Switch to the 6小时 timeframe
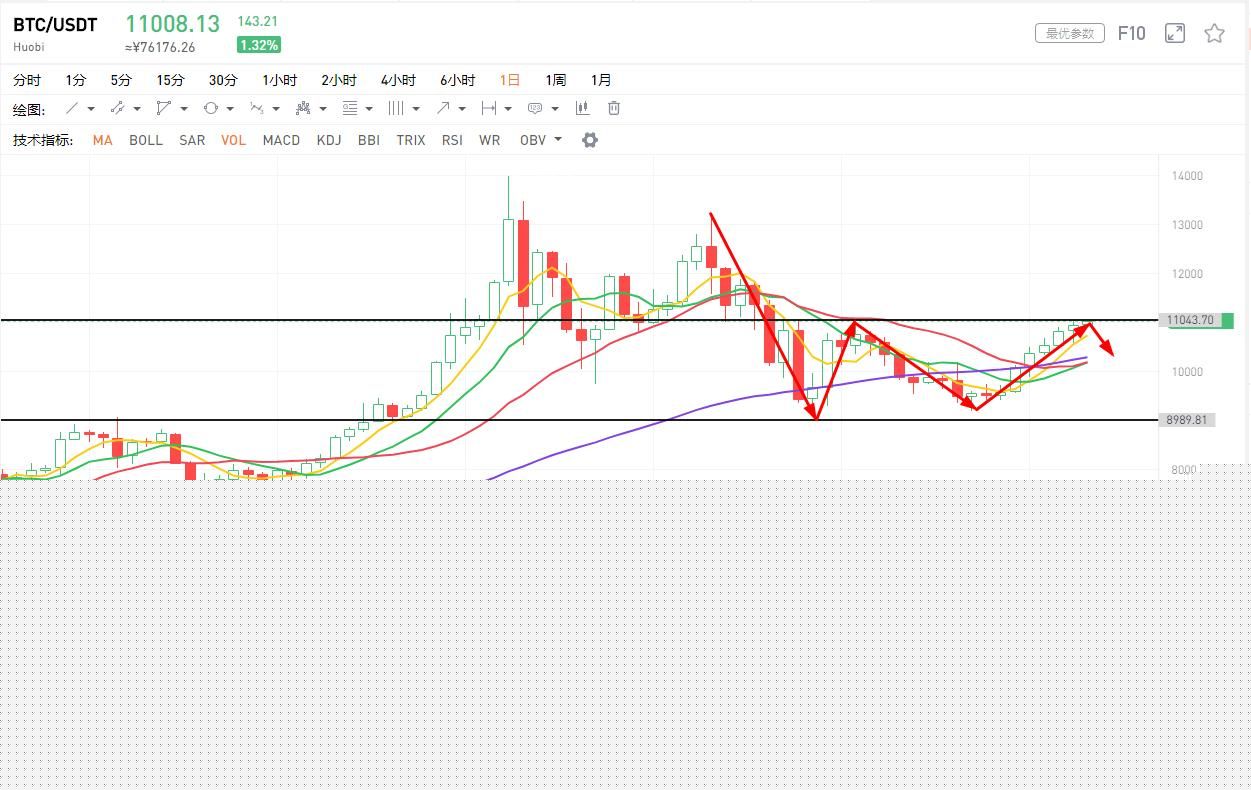Image resolution: width=1251 pixels, height=790 pixels. click(457, 80)
